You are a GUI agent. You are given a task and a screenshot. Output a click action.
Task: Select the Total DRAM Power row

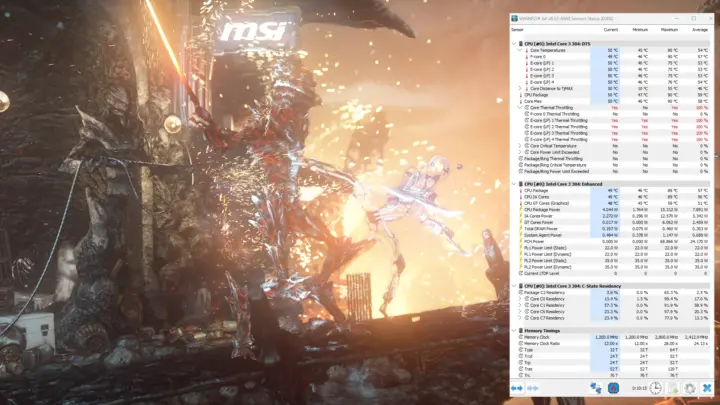pos(613,229)
